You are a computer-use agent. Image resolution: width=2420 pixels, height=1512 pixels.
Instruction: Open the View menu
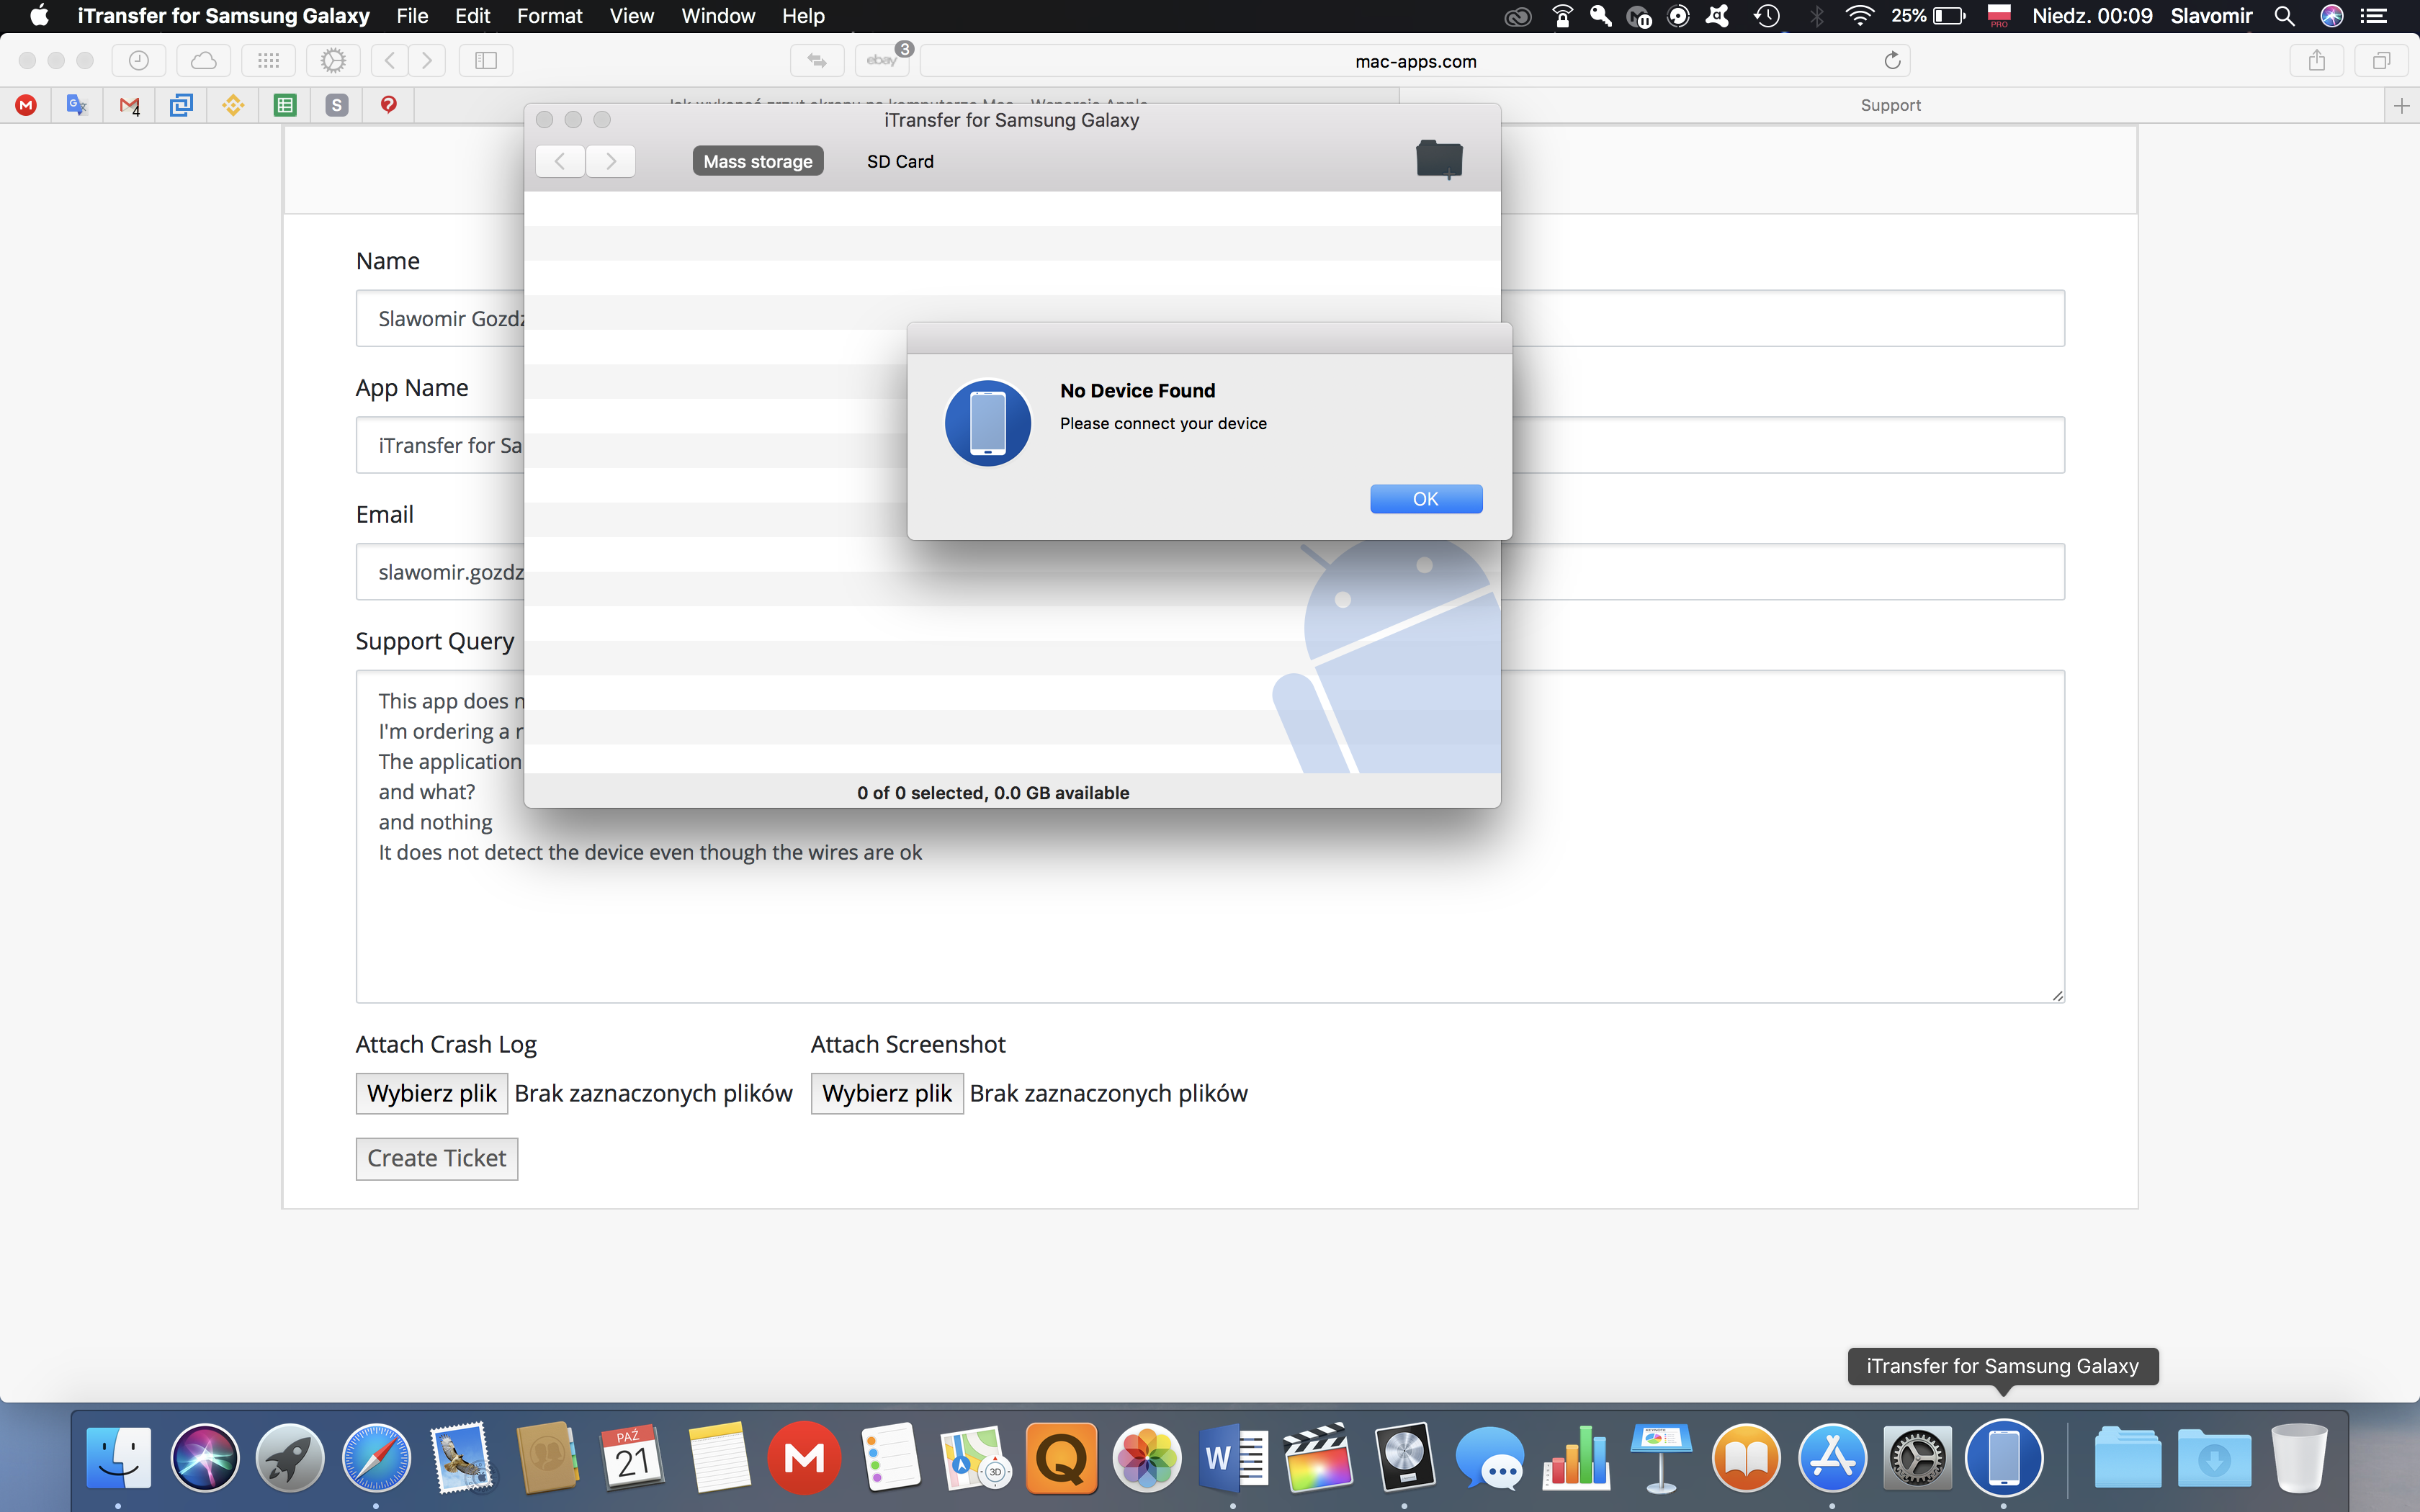pyautogui.click(x=631, y=16)
